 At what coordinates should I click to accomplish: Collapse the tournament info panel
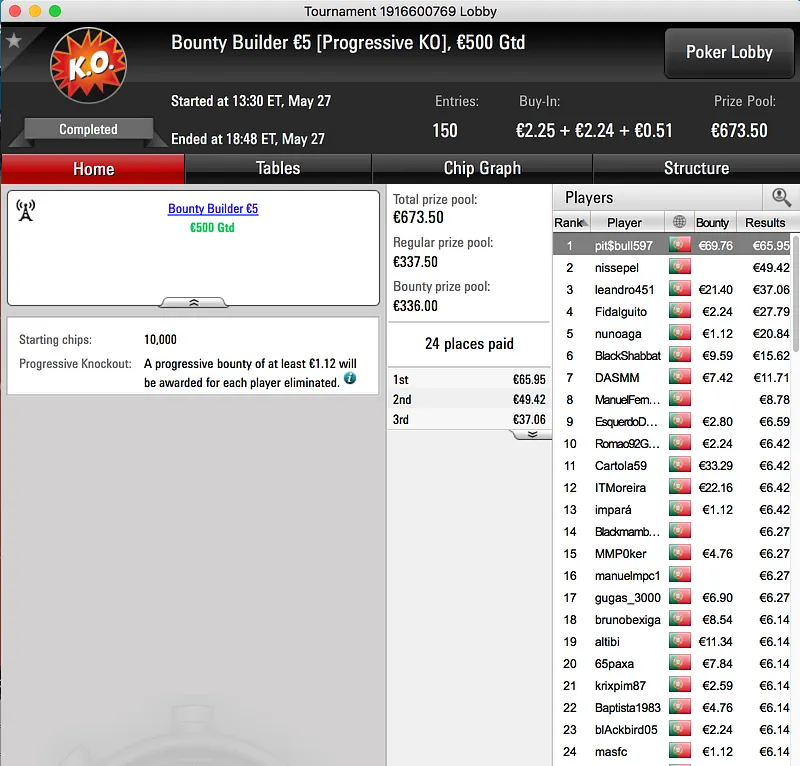coord(194,303)
